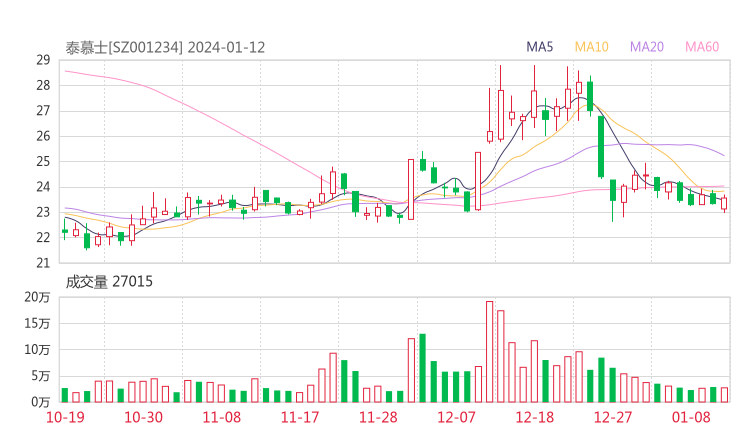Click the price axis value 21
Viewport: 740px width, 440px height.
point(43,263)
